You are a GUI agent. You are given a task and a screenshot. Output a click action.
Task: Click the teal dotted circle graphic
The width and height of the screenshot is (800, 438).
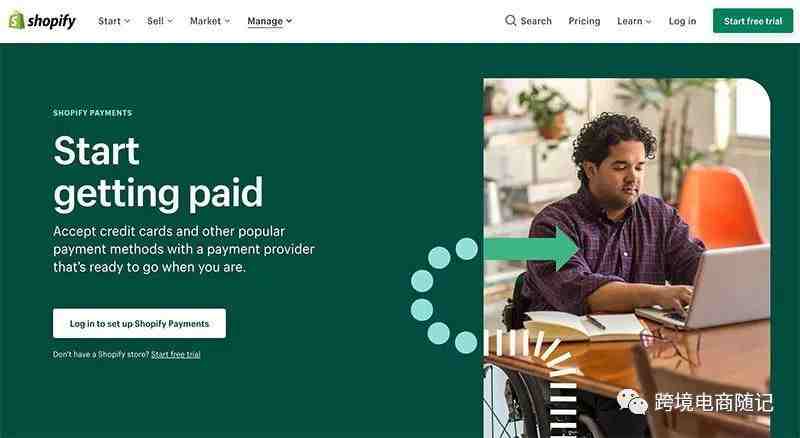[443, 295]
